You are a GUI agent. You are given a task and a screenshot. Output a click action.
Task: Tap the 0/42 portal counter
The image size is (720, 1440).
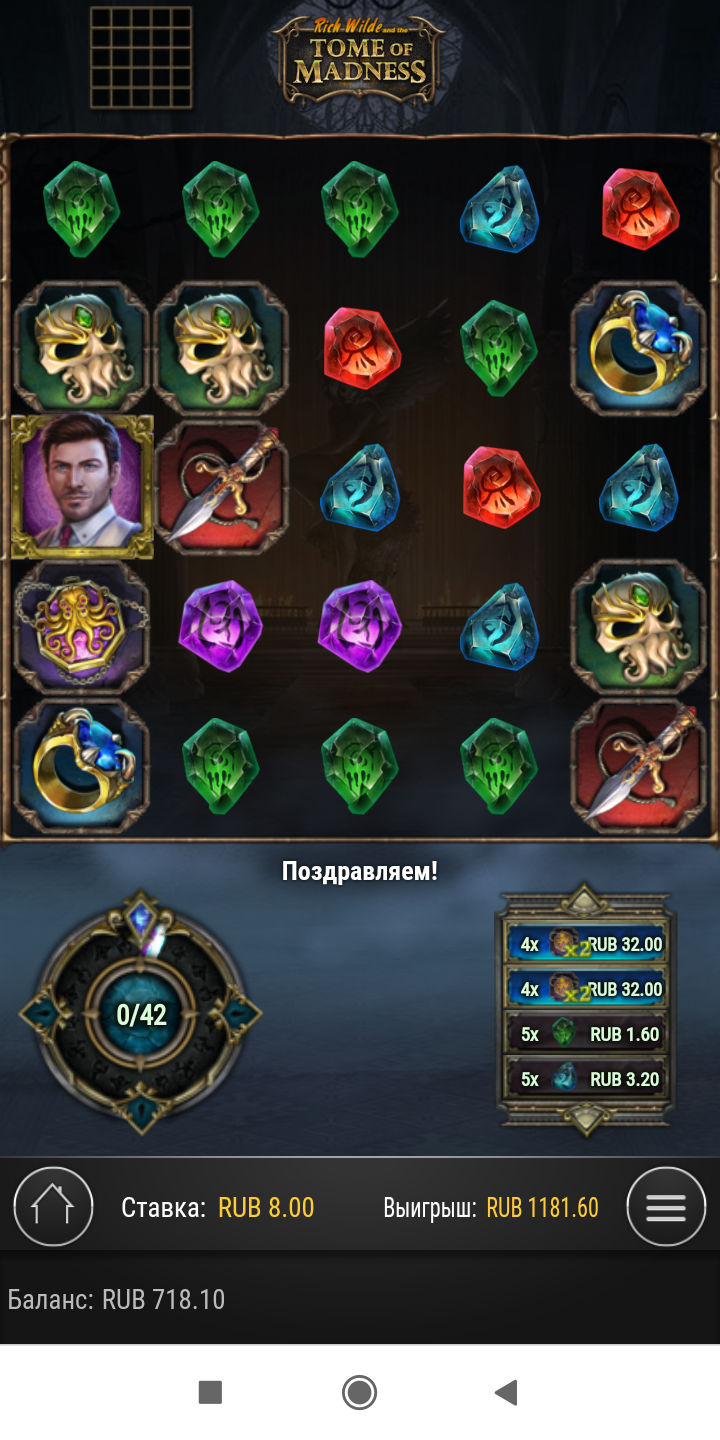(141, 1015)
